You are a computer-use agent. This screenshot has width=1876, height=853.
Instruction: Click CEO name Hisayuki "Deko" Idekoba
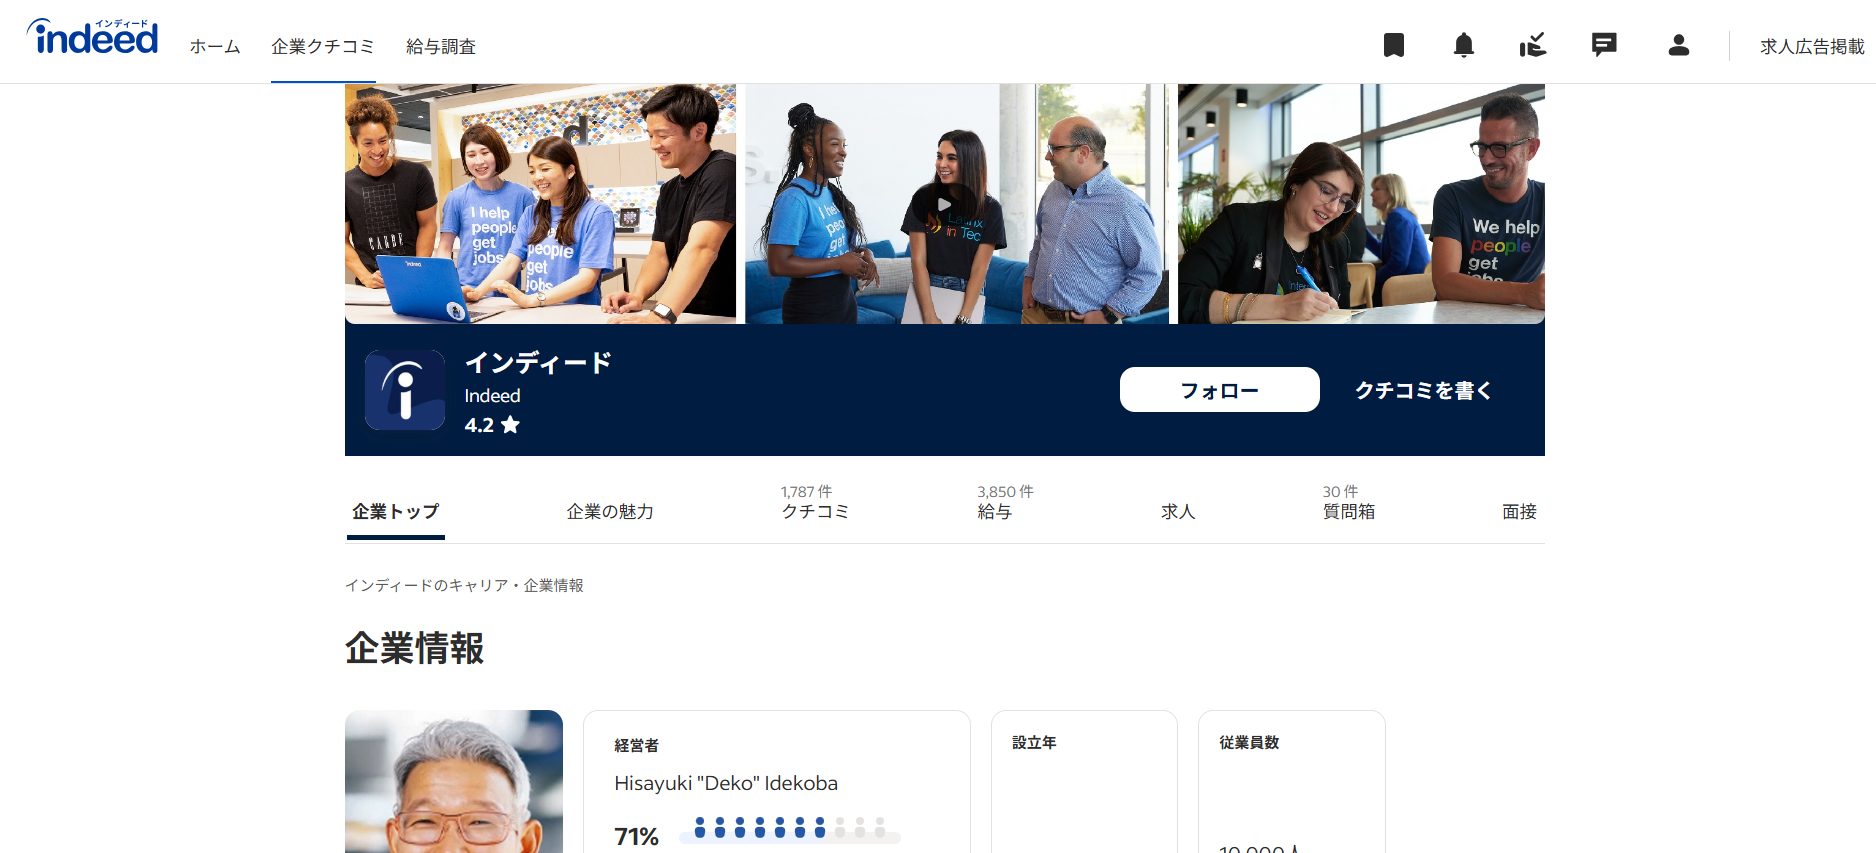tap(726, 783)
